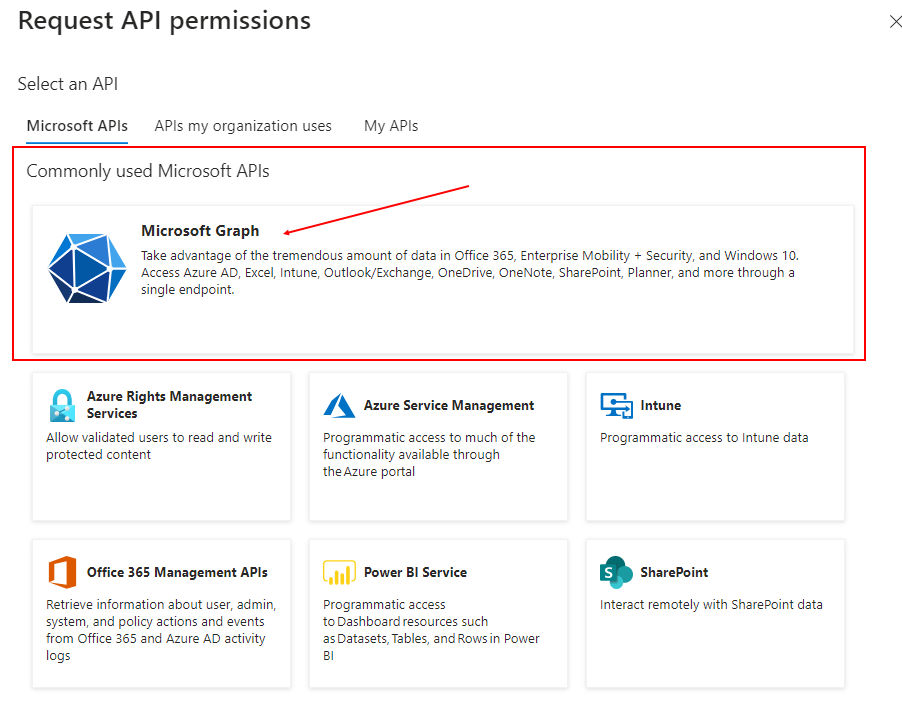Screen dimensions: 902x701
Task: Click the Microsoft Graph description text
Action: (470, 273)
